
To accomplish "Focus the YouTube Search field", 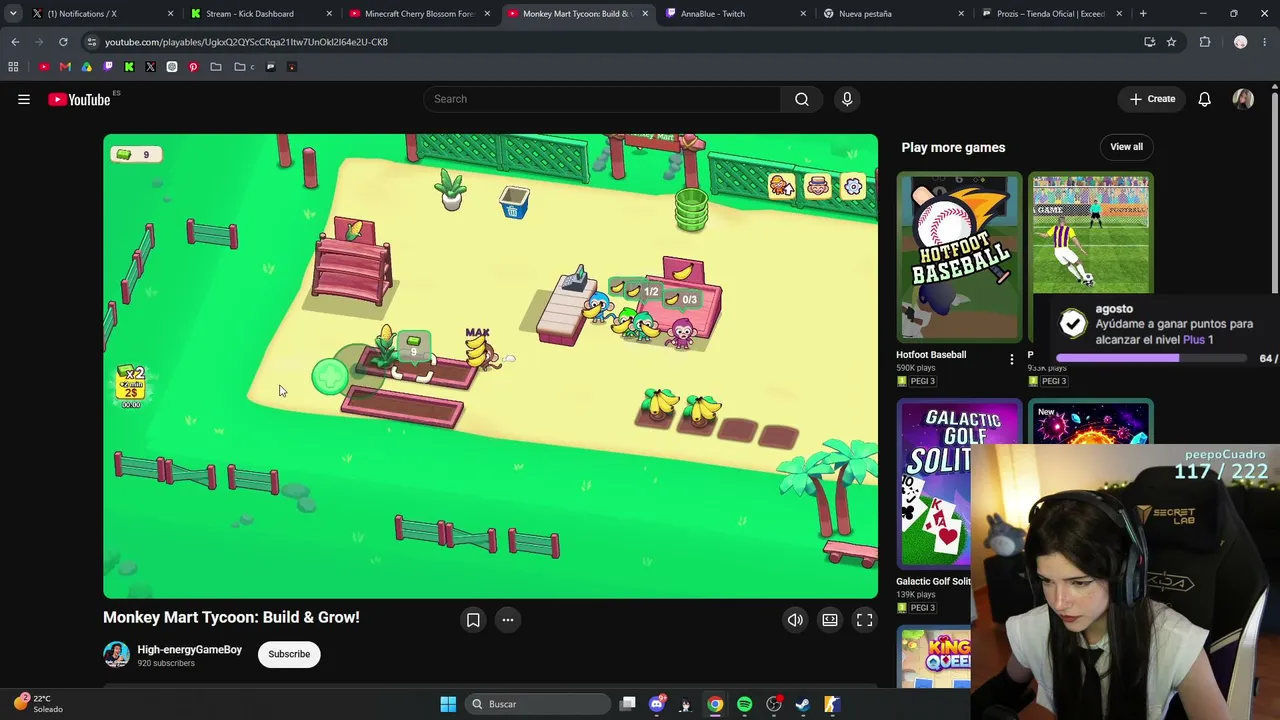I will 603,99.
